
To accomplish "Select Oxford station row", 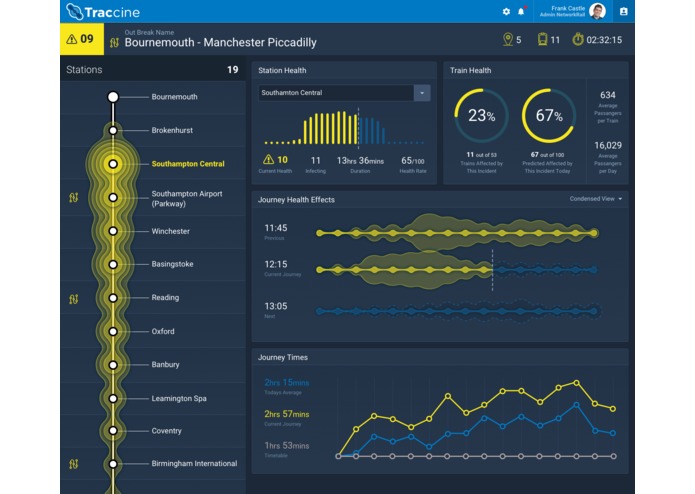I will [x=153, y=331].
